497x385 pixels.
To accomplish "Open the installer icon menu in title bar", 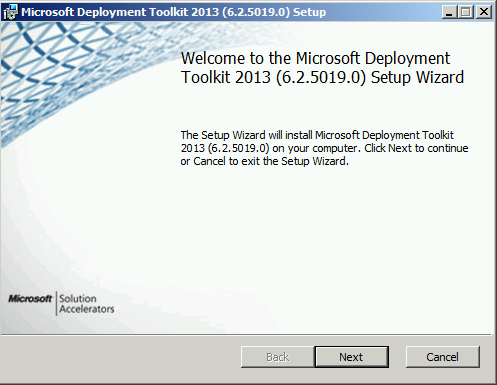I will (10, 12).
